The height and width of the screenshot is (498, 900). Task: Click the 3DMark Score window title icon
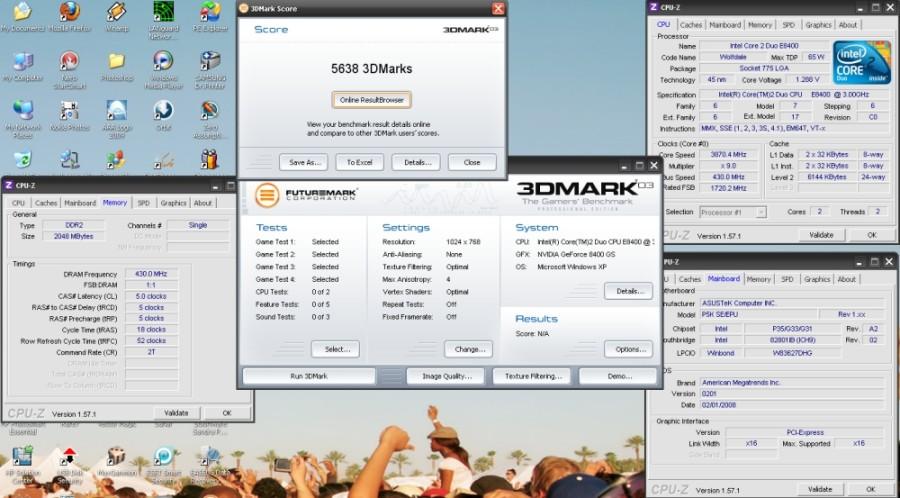[x=244, y=9]
